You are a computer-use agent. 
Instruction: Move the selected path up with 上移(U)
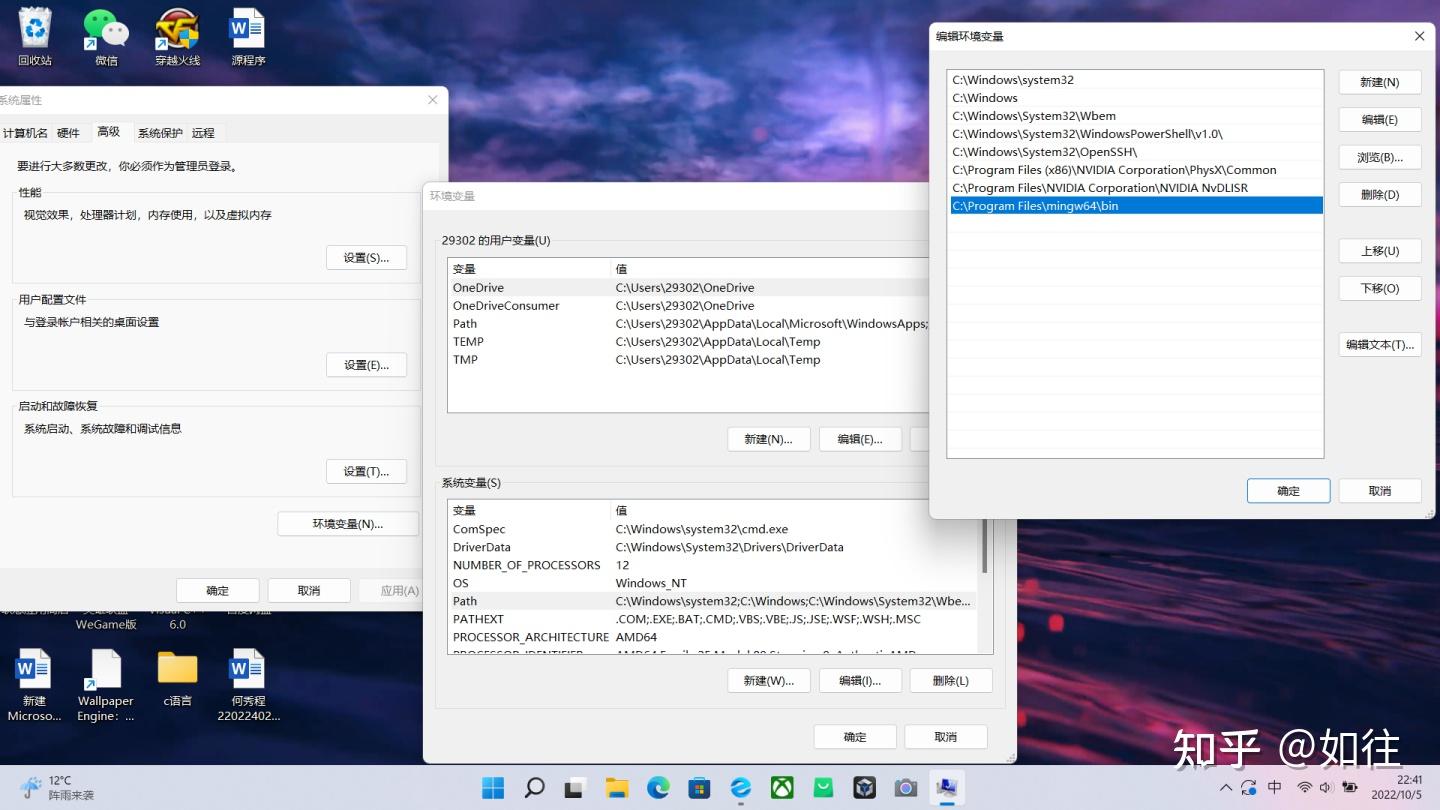[x=1379, y=250]
